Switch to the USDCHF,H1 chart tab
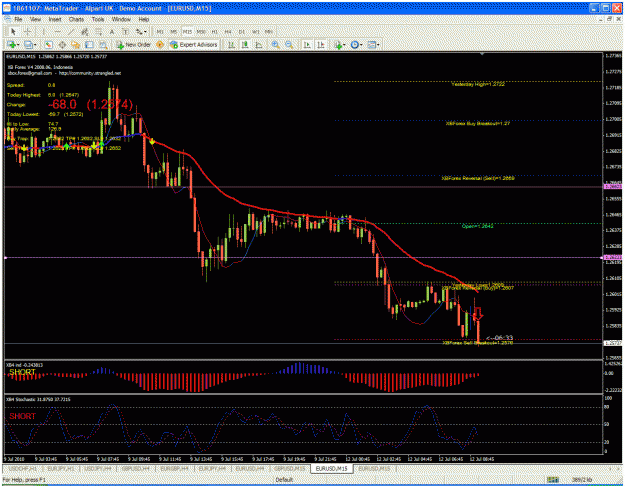 coord(22,469)
